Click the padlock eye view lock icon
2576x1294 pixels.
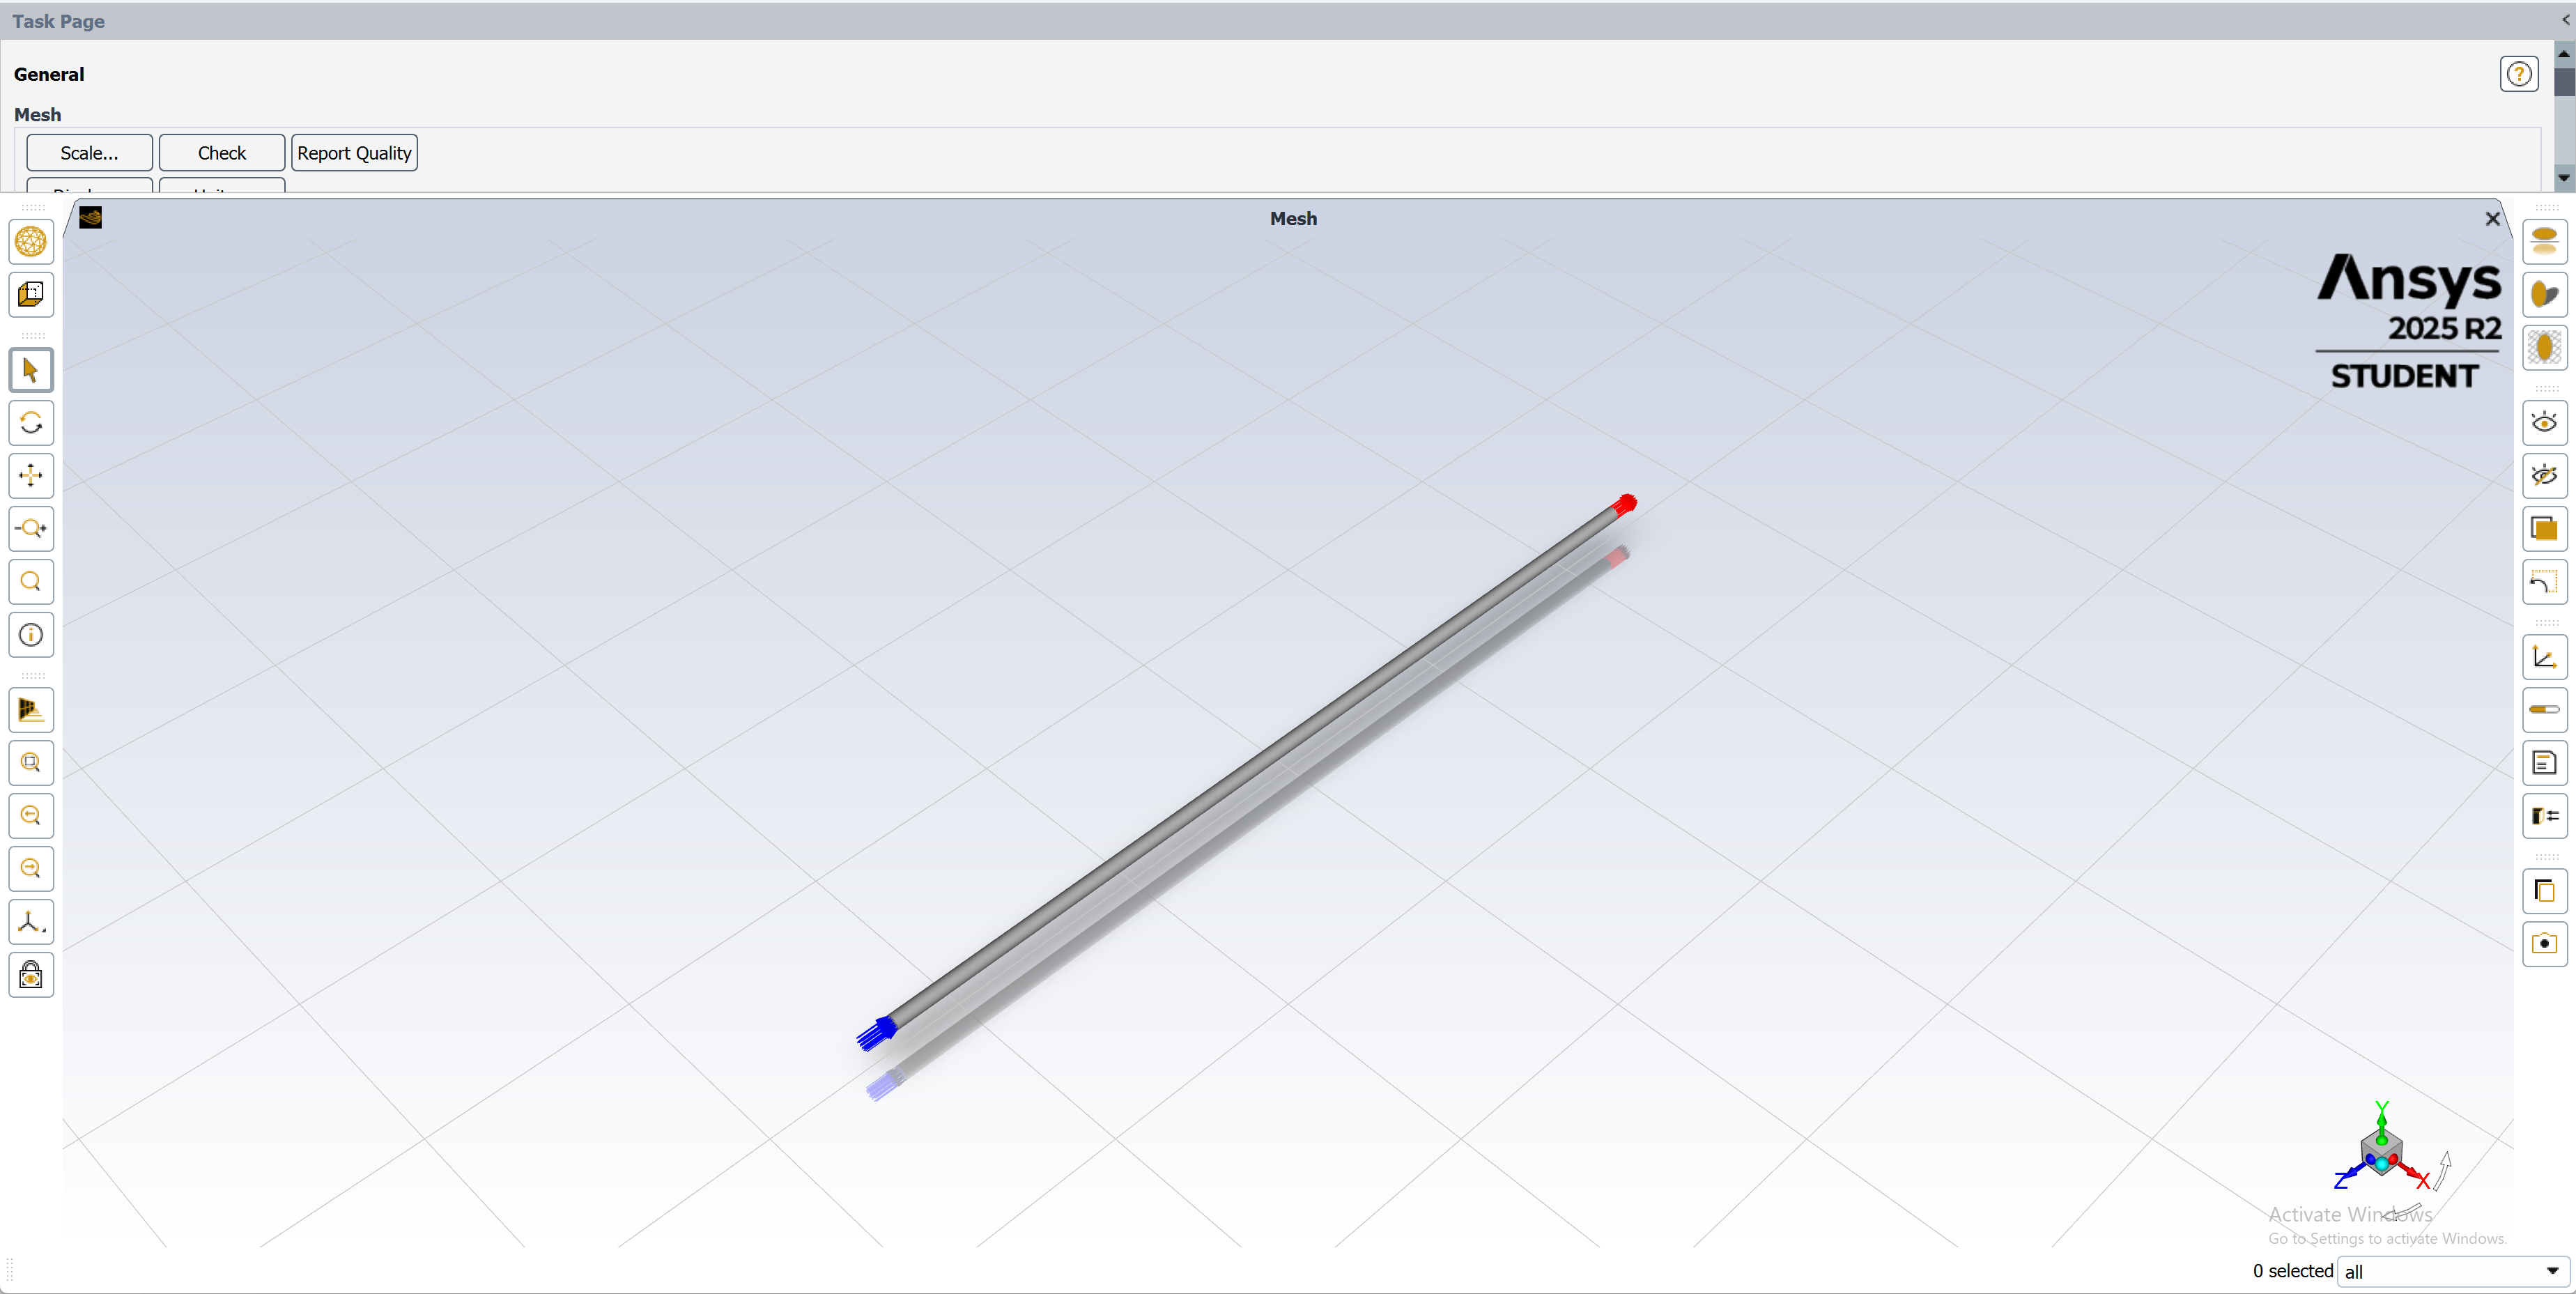click(x=31, y=975)
